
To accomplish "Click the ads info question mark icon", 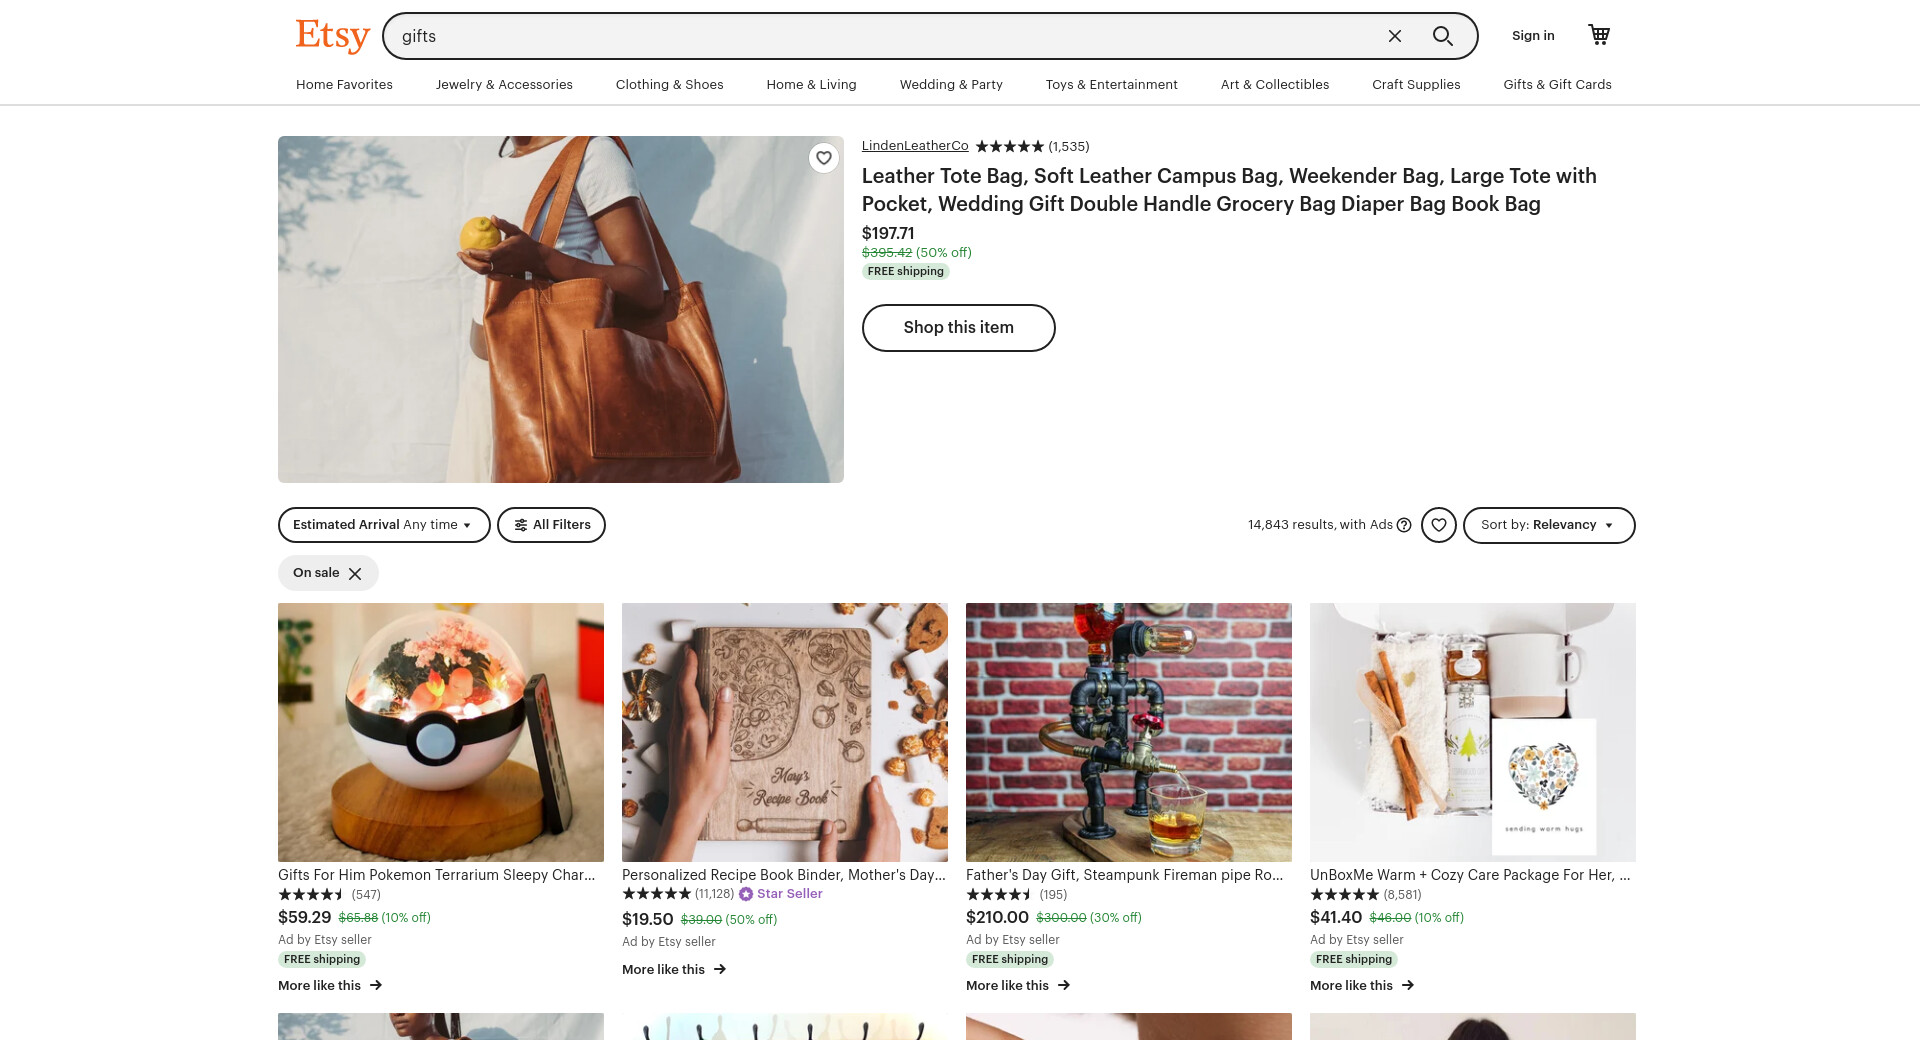I will point(1404,525).
